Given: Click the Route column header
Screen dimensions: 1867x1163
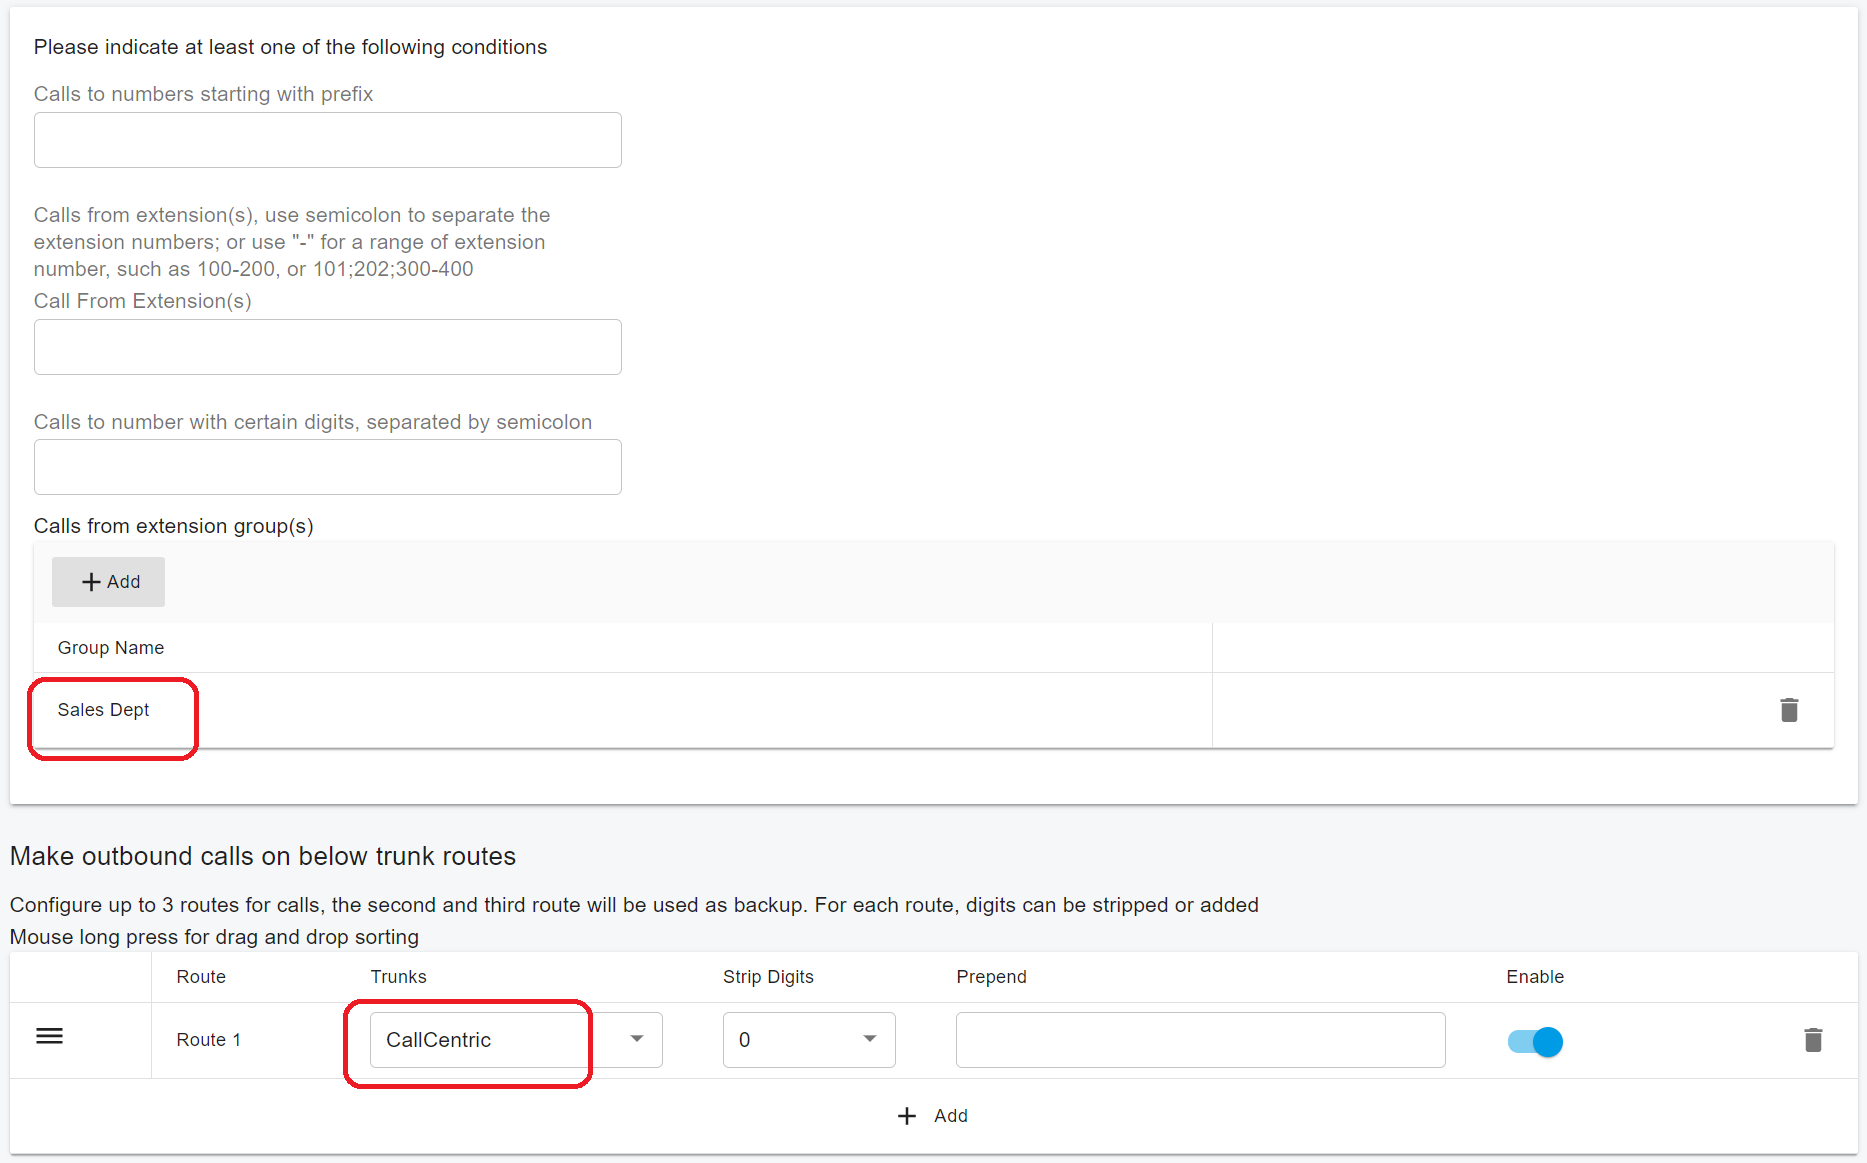Looking at the screenshot, I should pyautogui.click(x=201, y=977).
